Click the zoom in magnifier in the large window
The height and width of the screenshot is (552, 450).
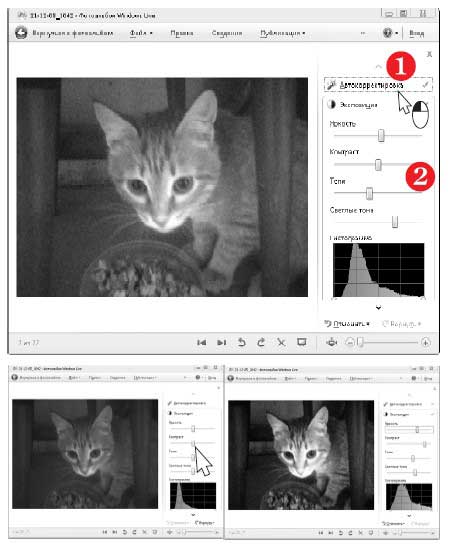pyautogui.click(x=426, y=342)
